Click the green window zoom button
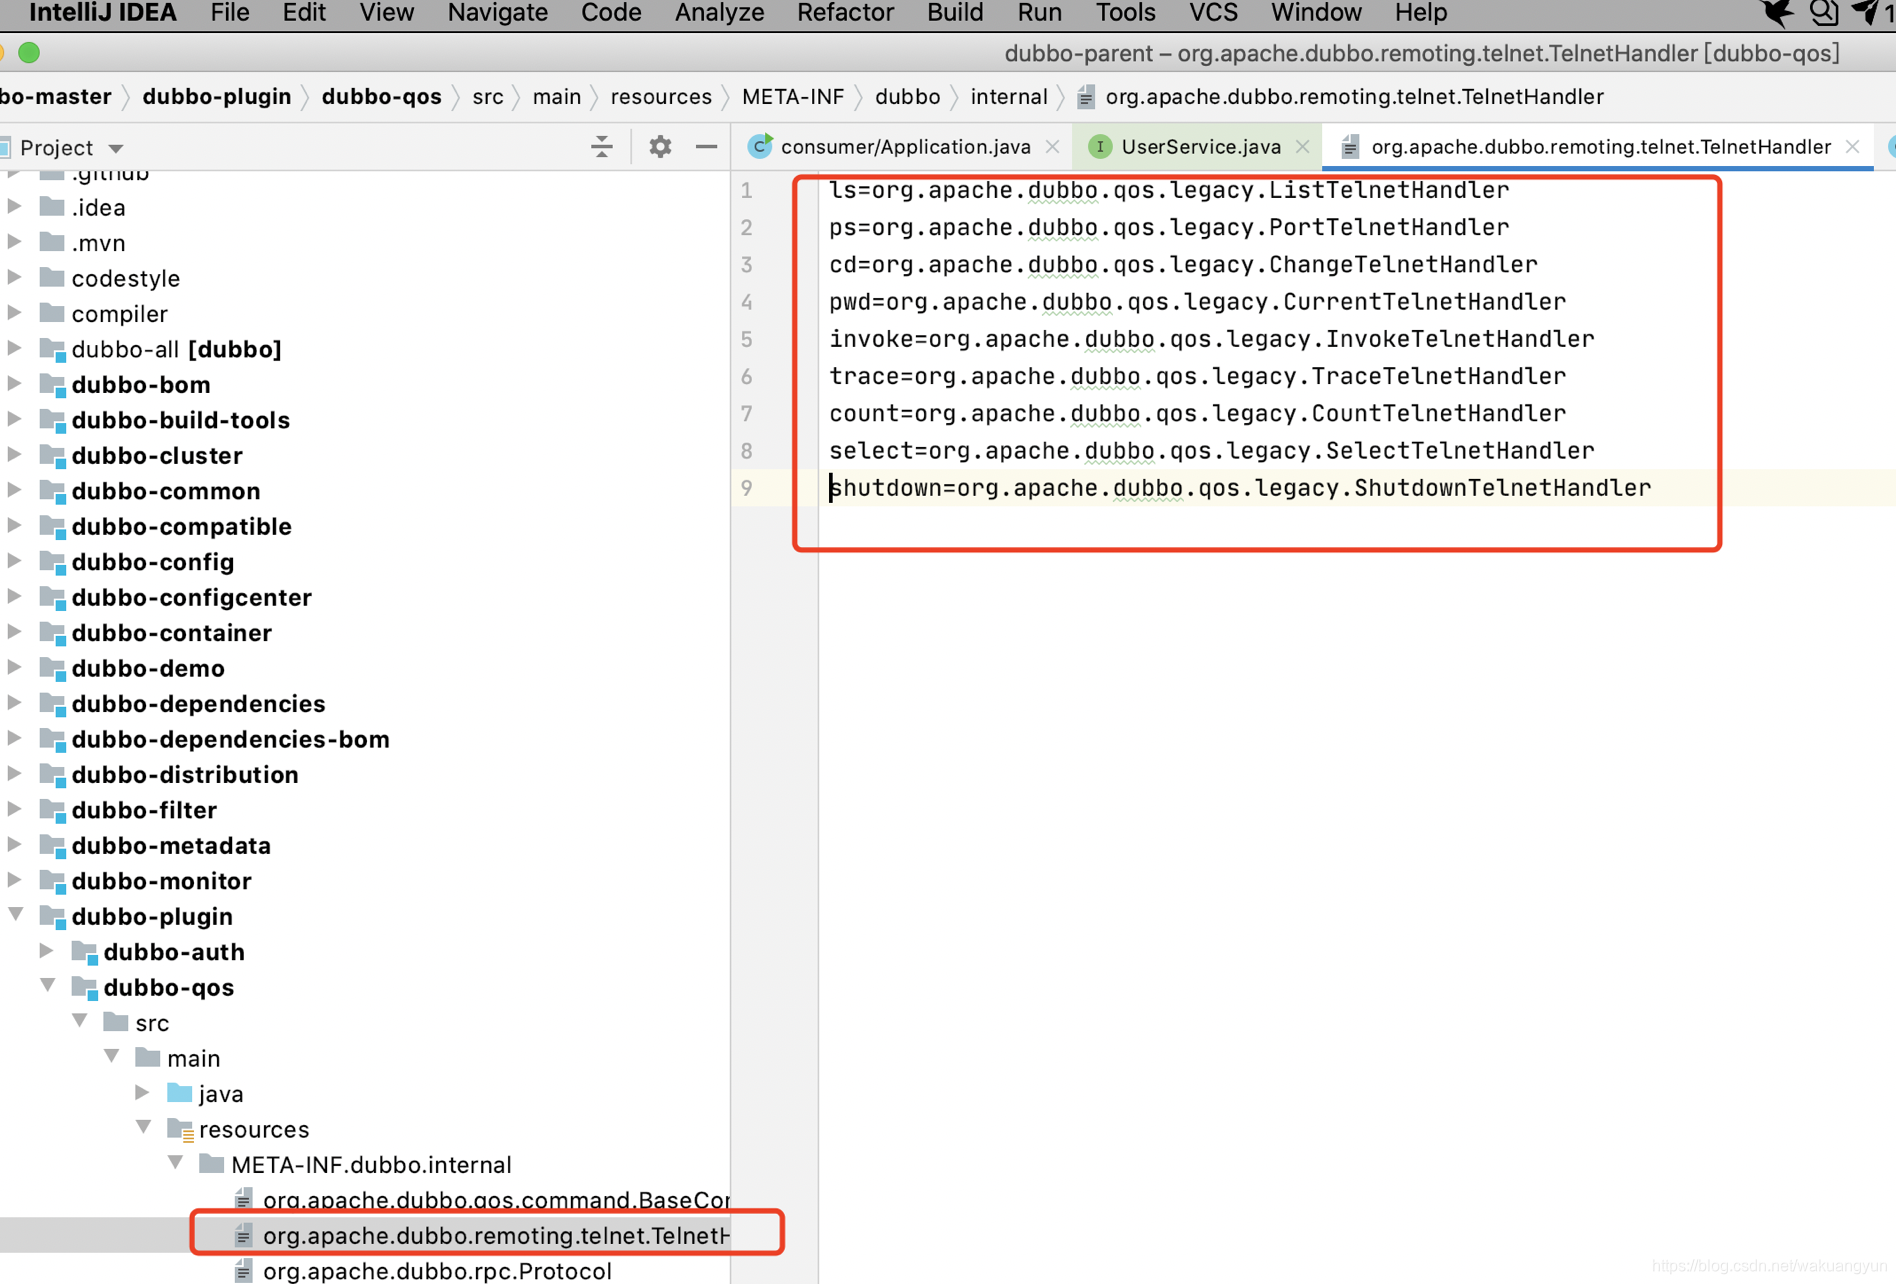 (x=29, y=53)
